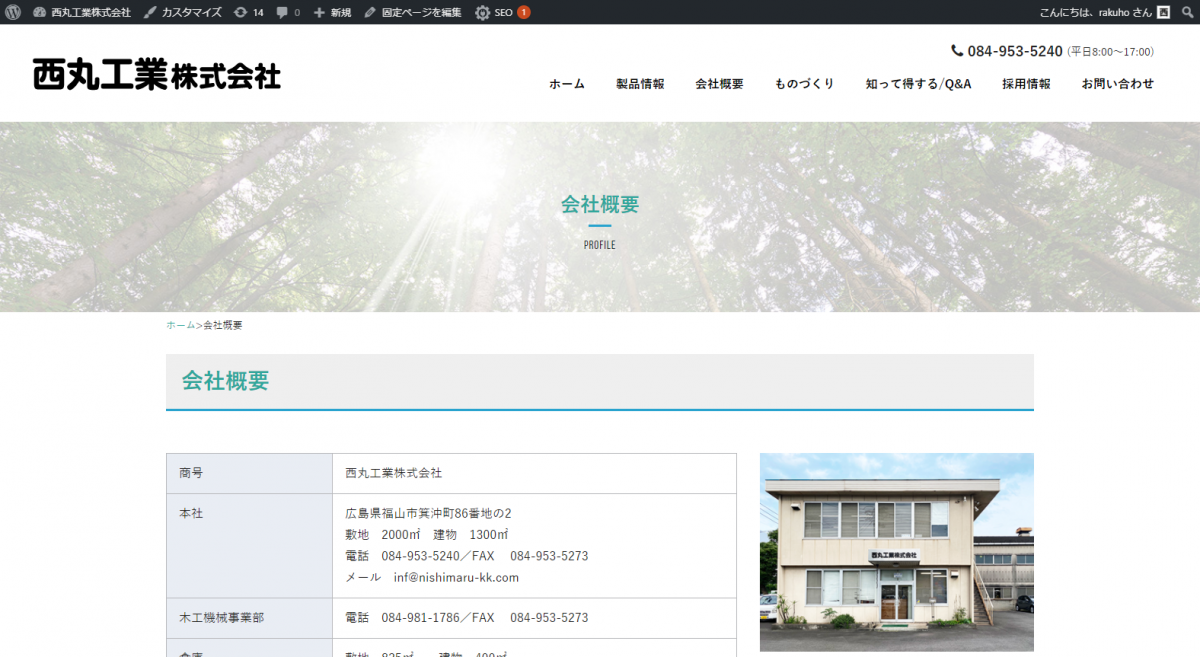Click the line 敷地 2000㎡ 建物 1300㎡

click(x=427, y=535)
